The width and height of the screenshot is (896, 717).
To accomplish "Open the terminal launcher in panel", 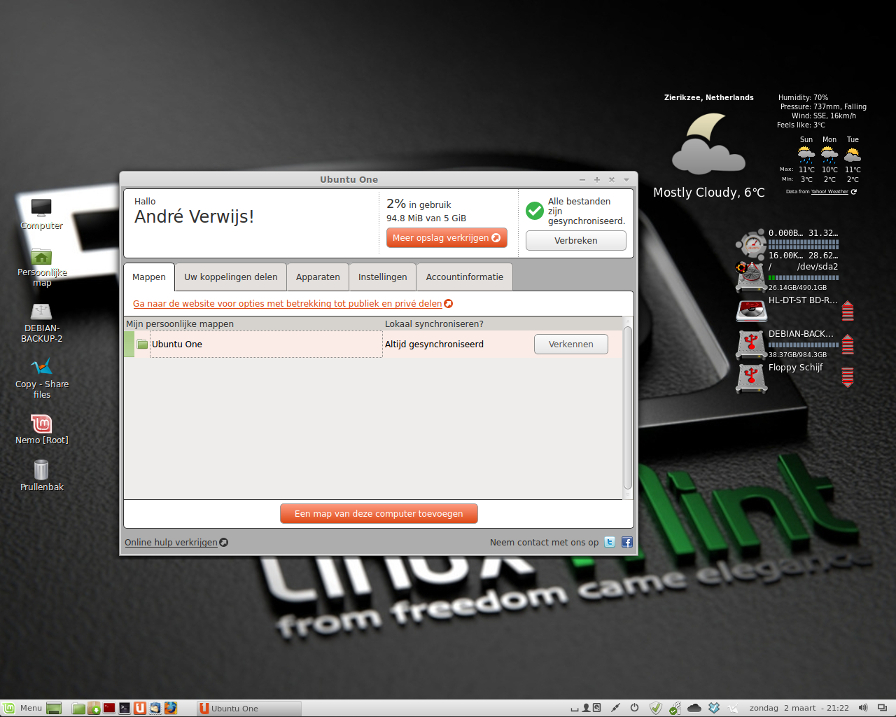I will point(124,708).
